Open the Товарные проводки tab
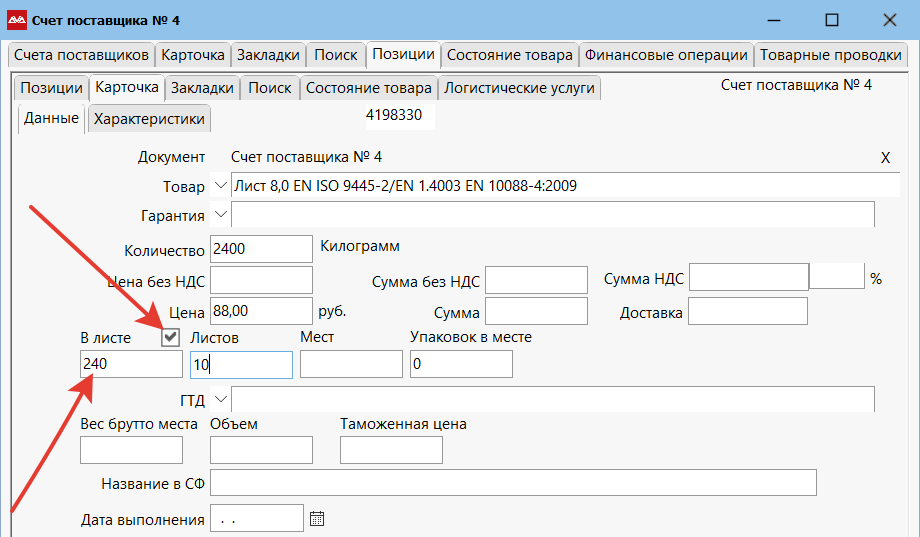 (x=830, y=55)
